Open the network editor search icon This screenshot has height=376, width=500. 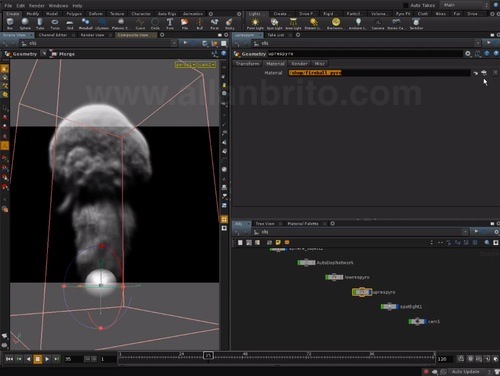pyautogui.click(x=487, y=243)
